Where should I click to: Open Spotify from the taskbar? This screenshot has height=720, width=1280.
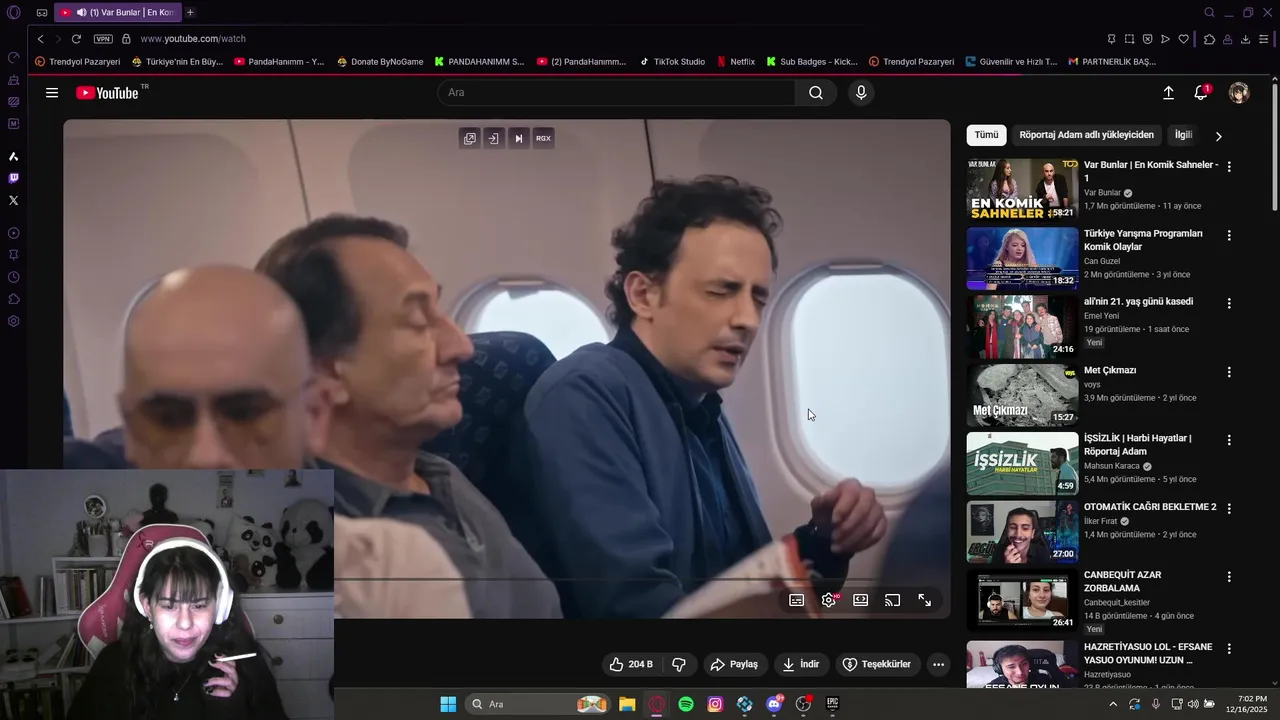tap(686, 704)
